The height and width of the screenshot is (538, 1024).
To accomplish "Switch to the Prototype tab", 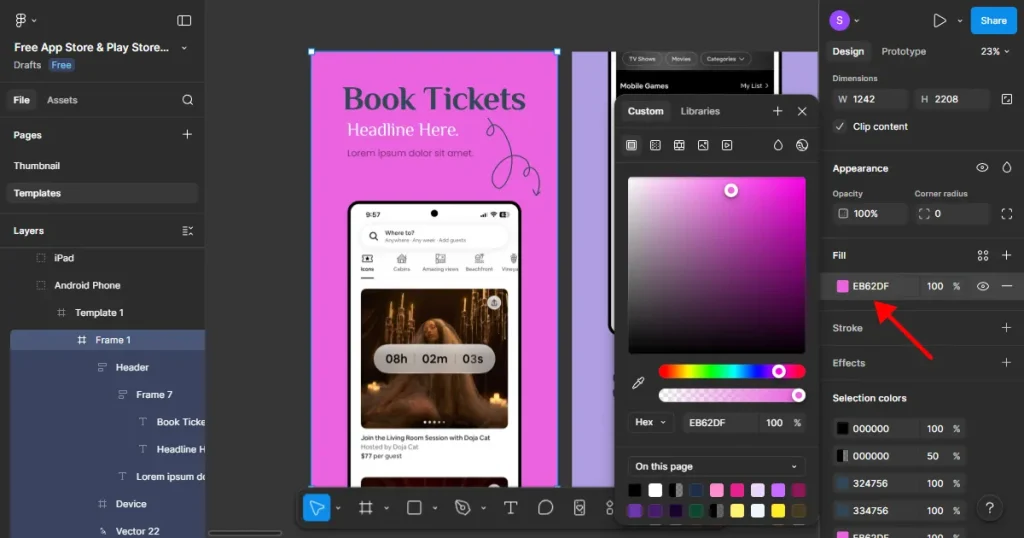I will click(x=903, y=52).
